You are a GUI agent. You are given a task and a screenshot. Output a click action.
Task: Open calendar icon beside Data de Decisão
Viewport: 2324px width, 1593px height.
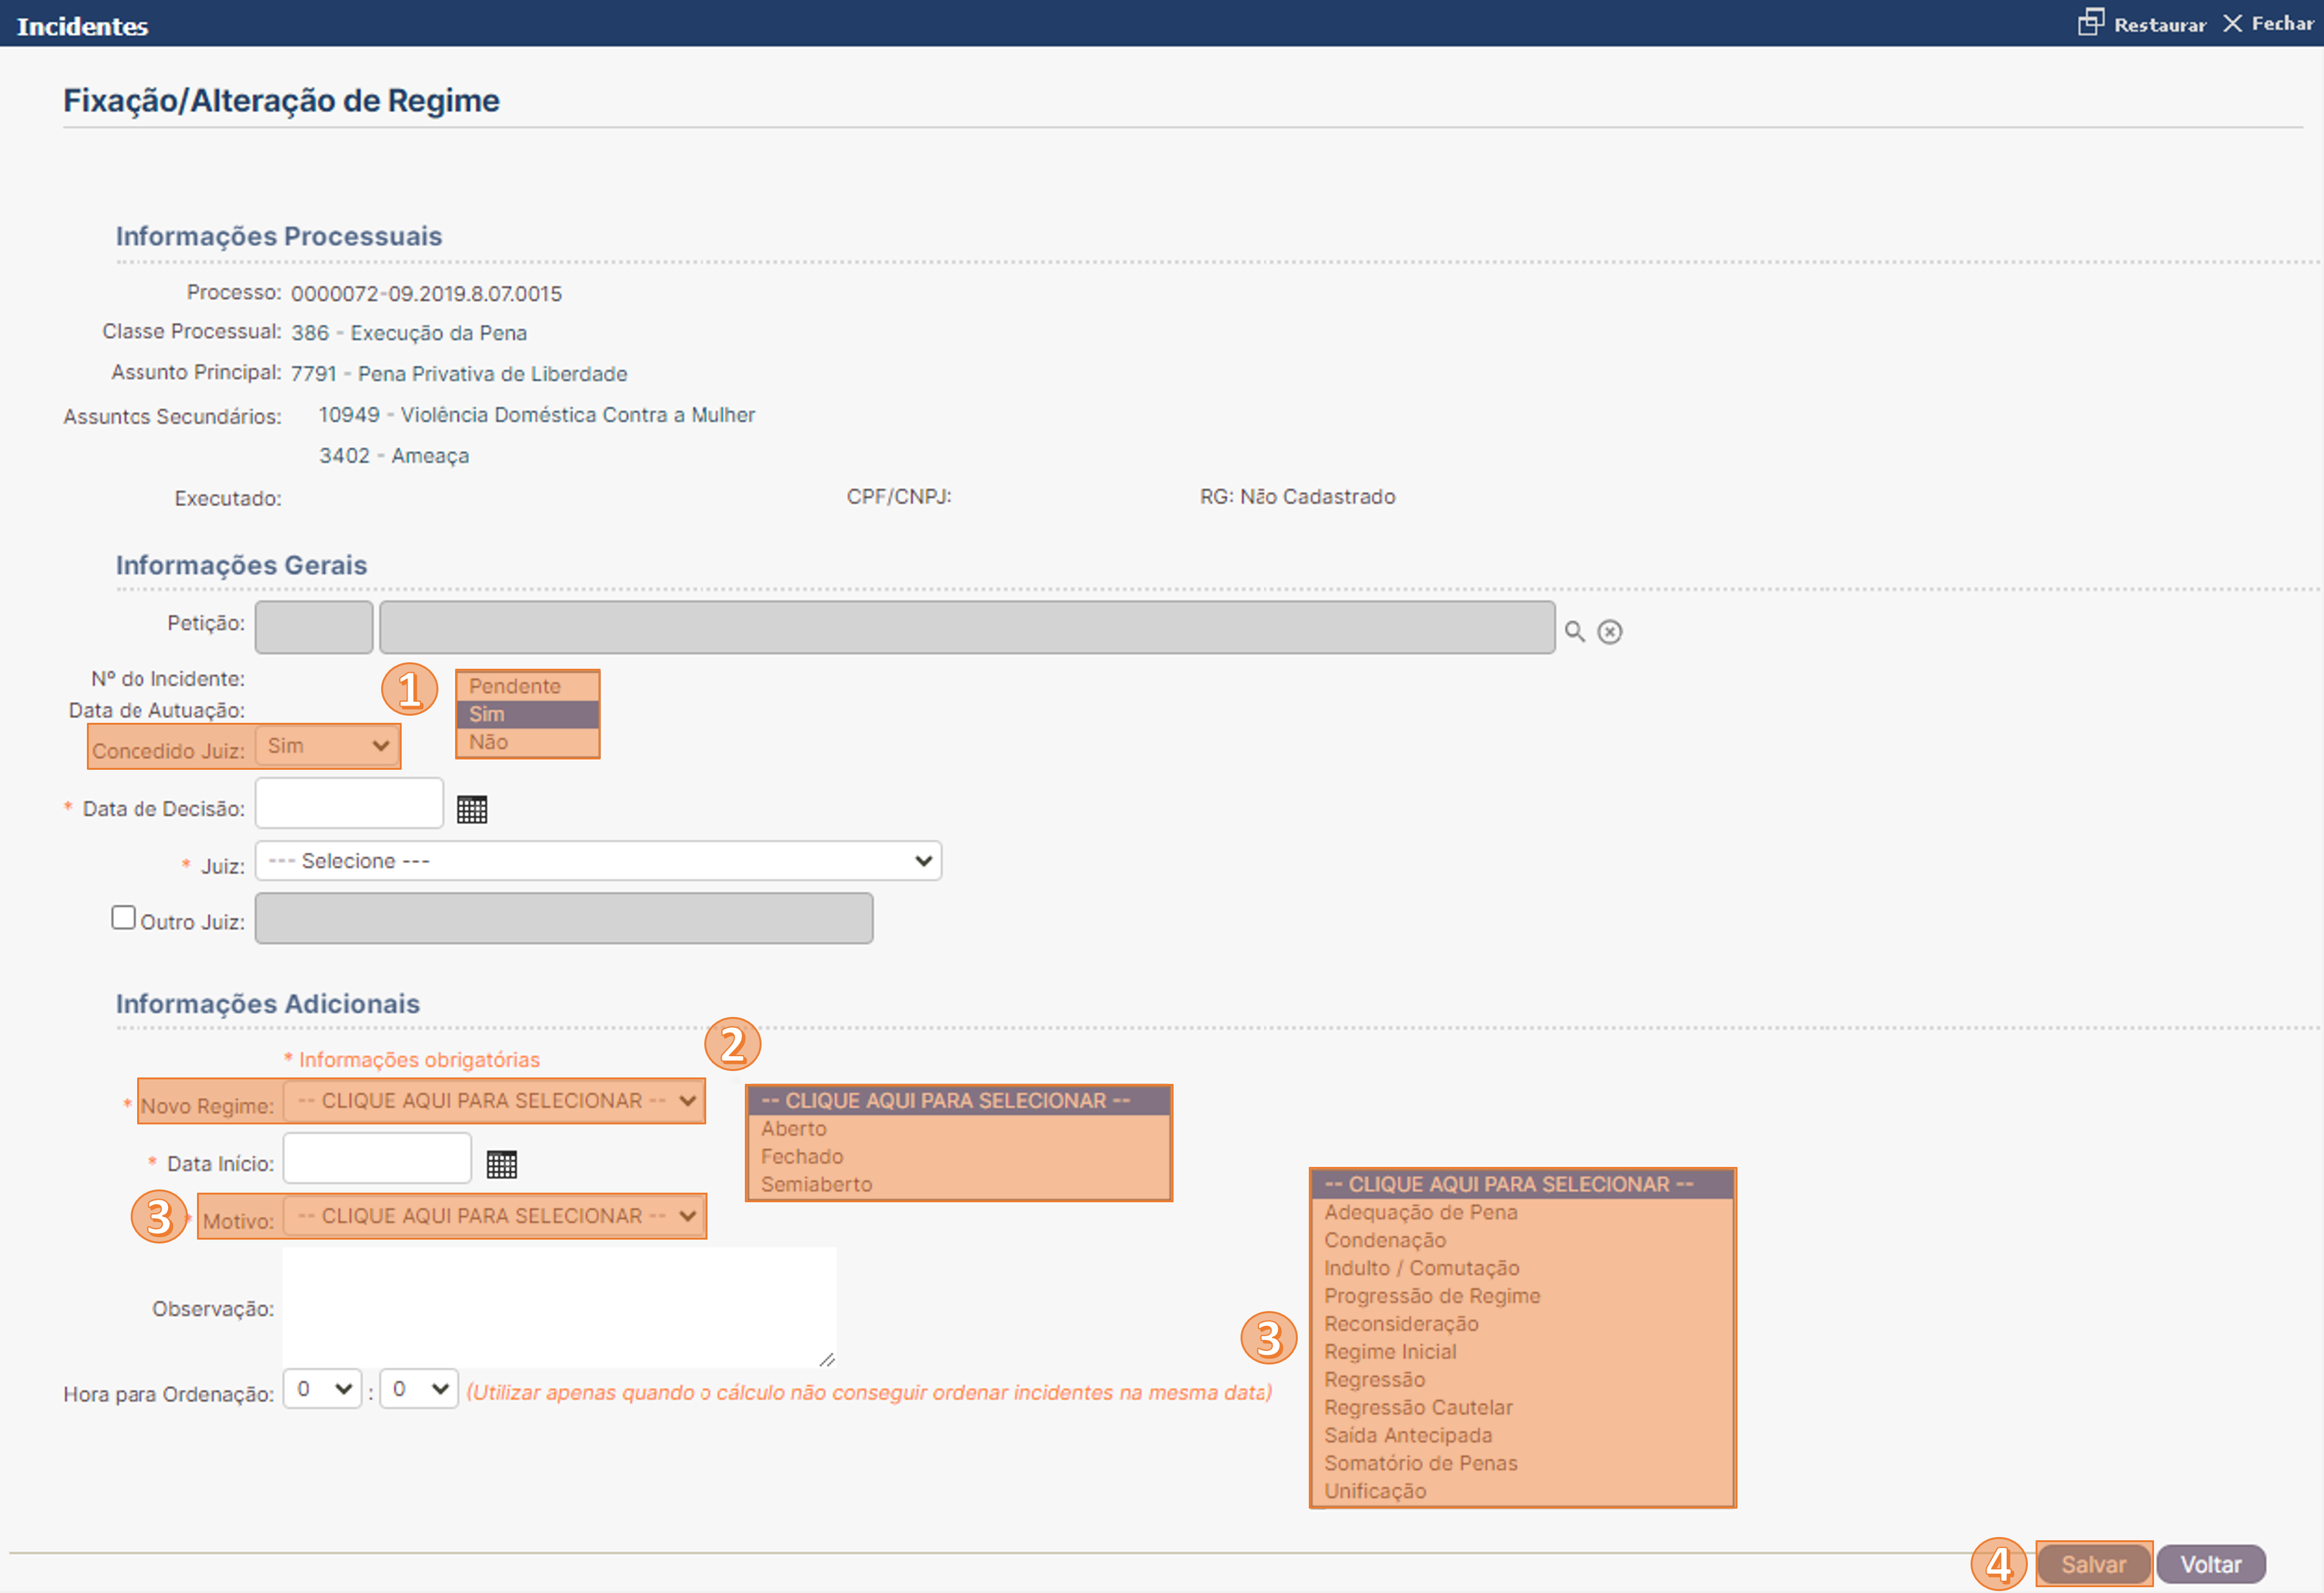pos(472,809)
